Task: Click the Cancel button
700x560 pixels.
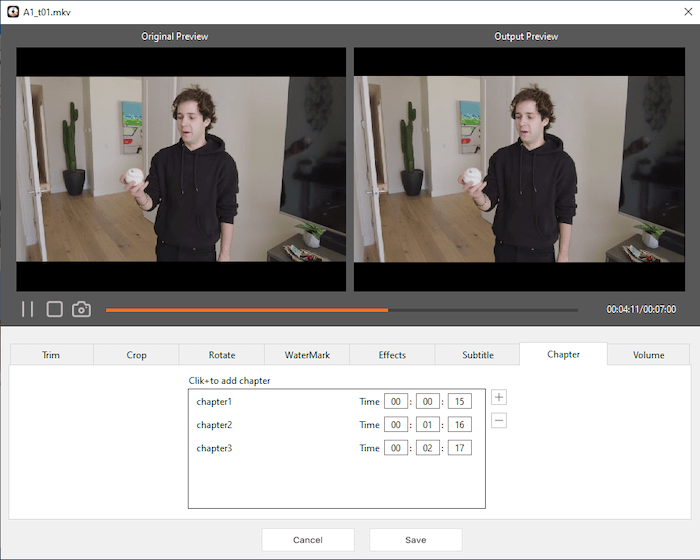Action: [307, 540]
